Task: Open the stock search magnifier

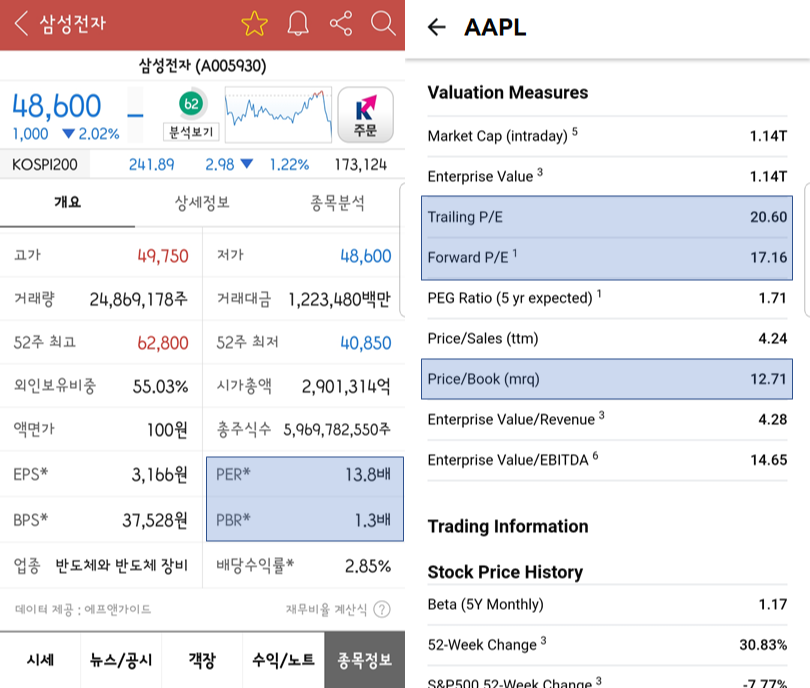Action: 383,24
